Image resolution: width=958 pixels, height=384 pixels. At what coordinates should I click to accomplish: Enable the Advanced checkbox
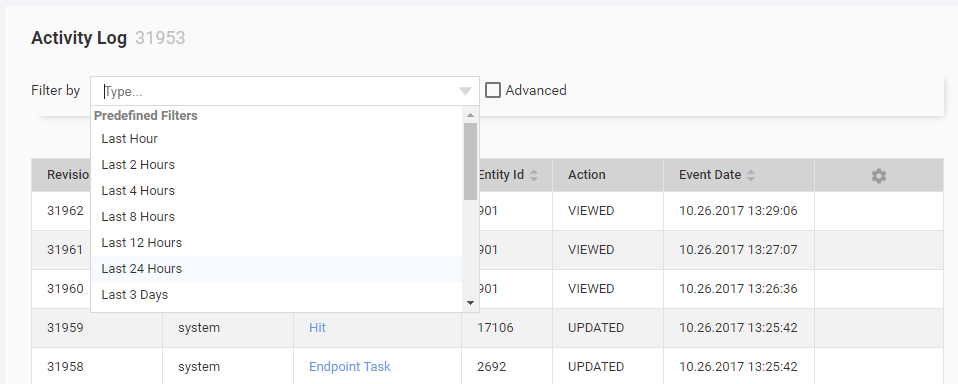click(x=492, y=90)
